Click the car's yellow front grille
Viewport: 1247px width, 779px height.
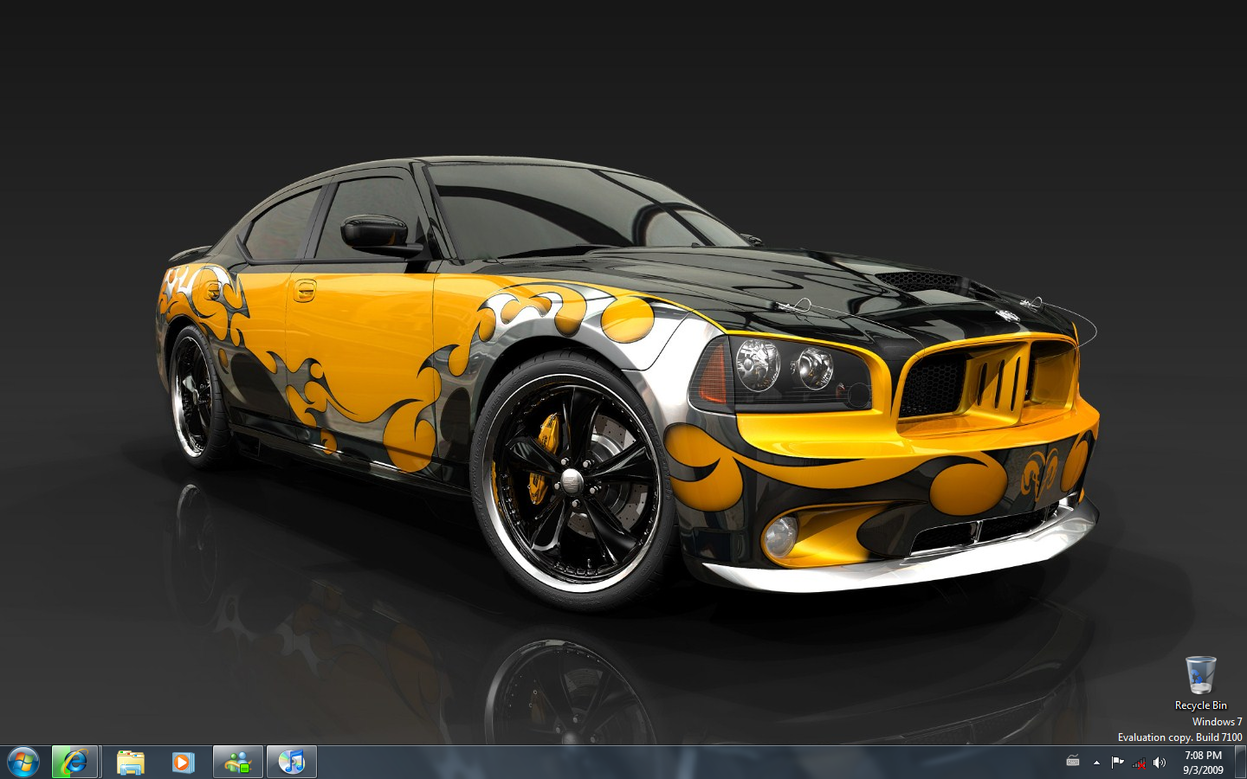point(985,378)
